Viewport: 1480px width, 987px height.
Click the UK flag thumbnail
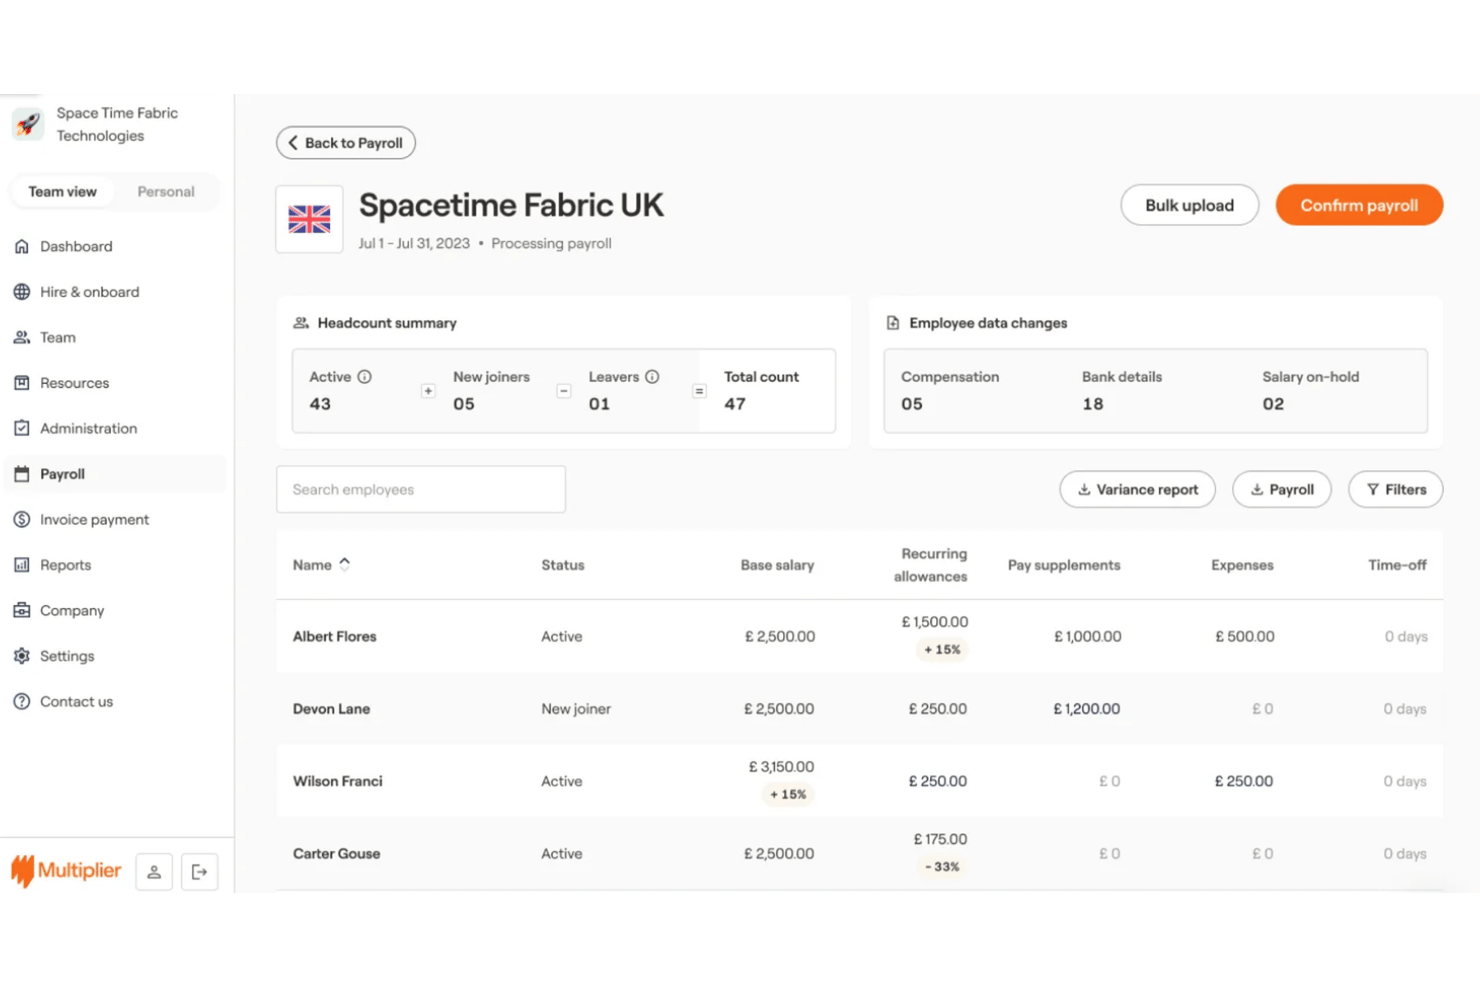[x=309, y=219]
